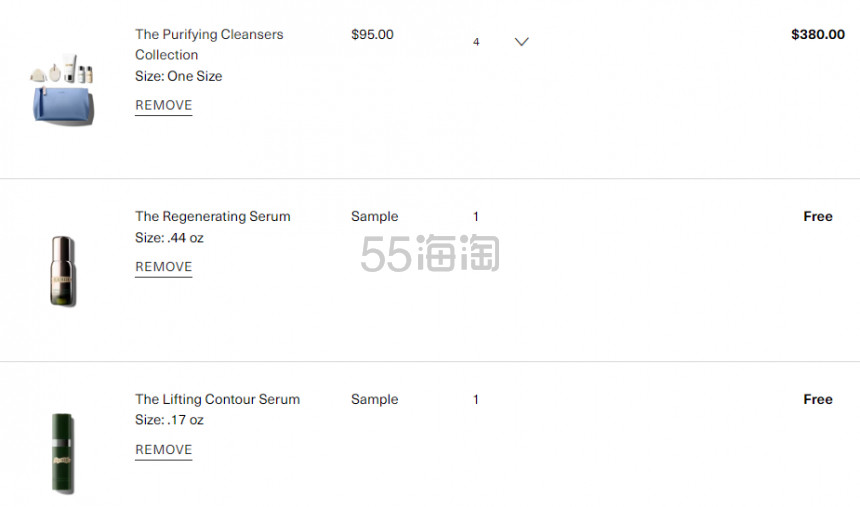Open the Purifying Cleansers Collection product image
The image size is (860, 507).
coord(63,88)
